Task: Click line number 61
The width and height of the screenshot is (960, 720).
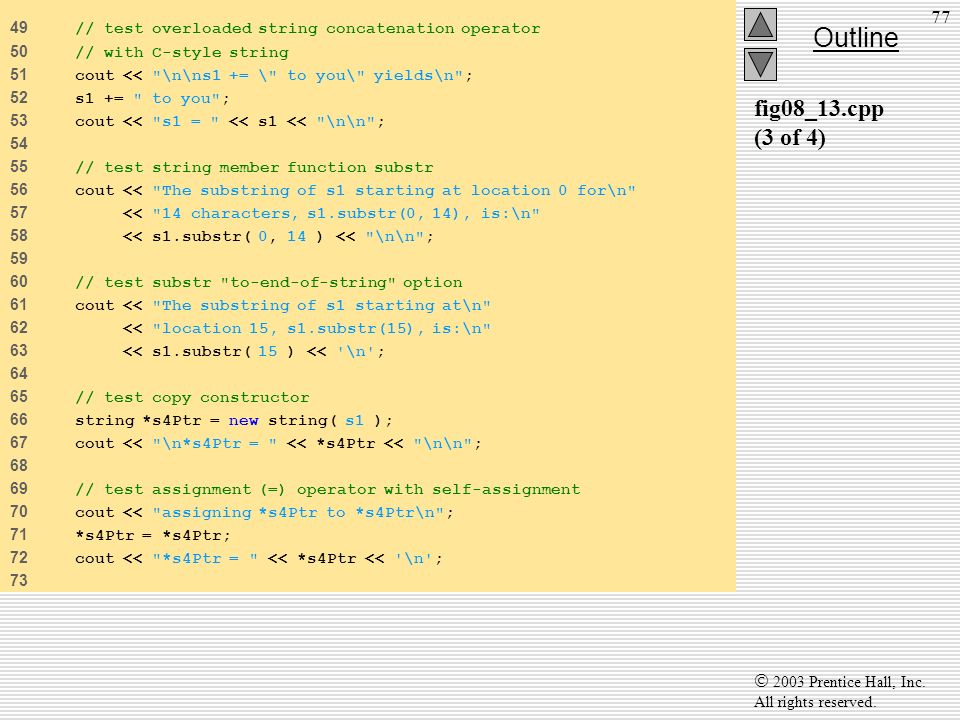Action: point(19,304)
